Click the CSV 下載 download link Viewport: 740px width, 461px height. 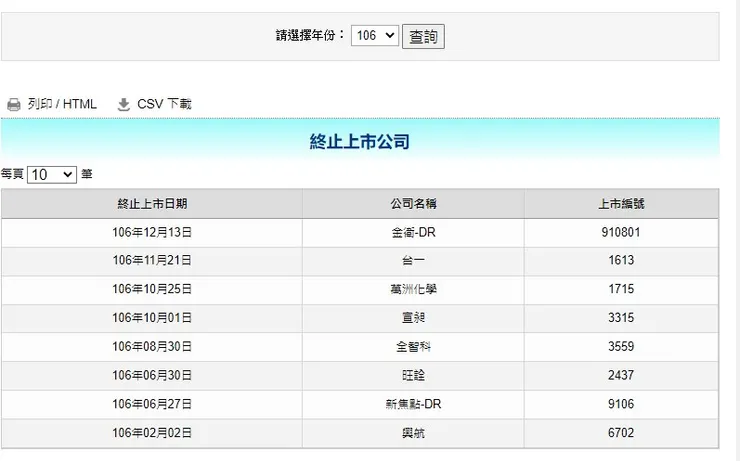[x=164, y=104]
